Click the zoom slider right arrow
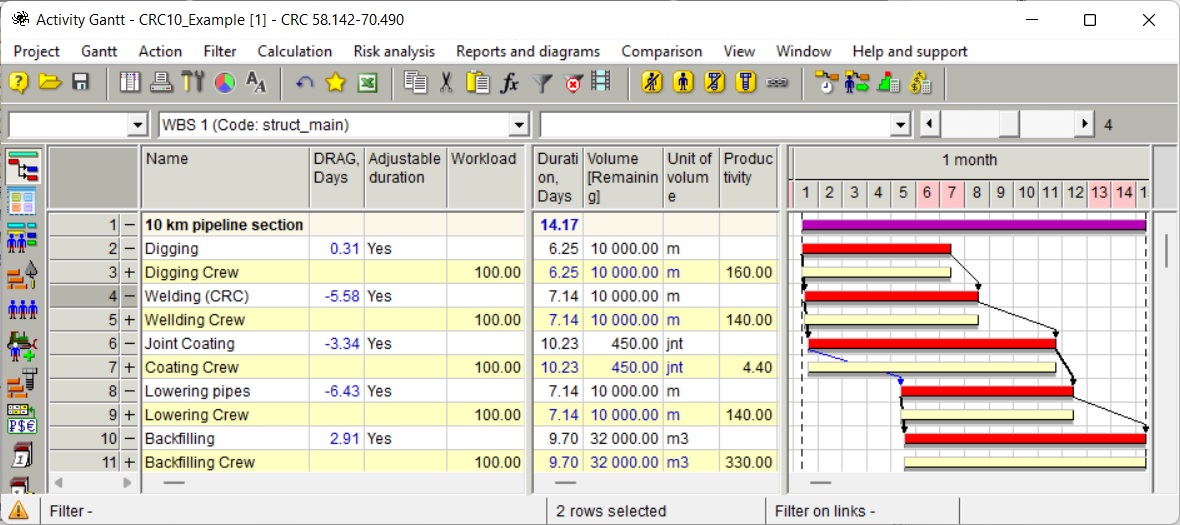 [1084, 124]
